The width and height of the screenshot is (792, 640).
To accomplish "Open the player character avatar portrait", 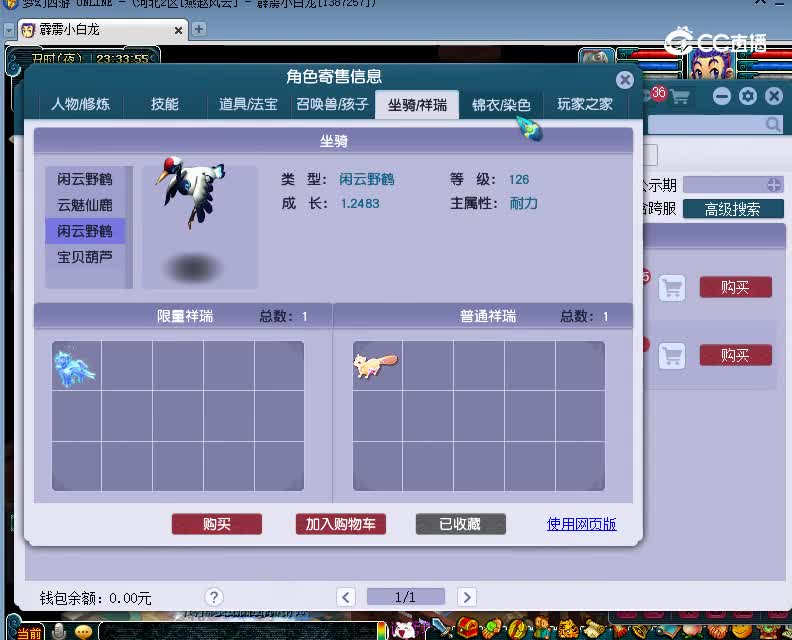I will pos(711,63).
